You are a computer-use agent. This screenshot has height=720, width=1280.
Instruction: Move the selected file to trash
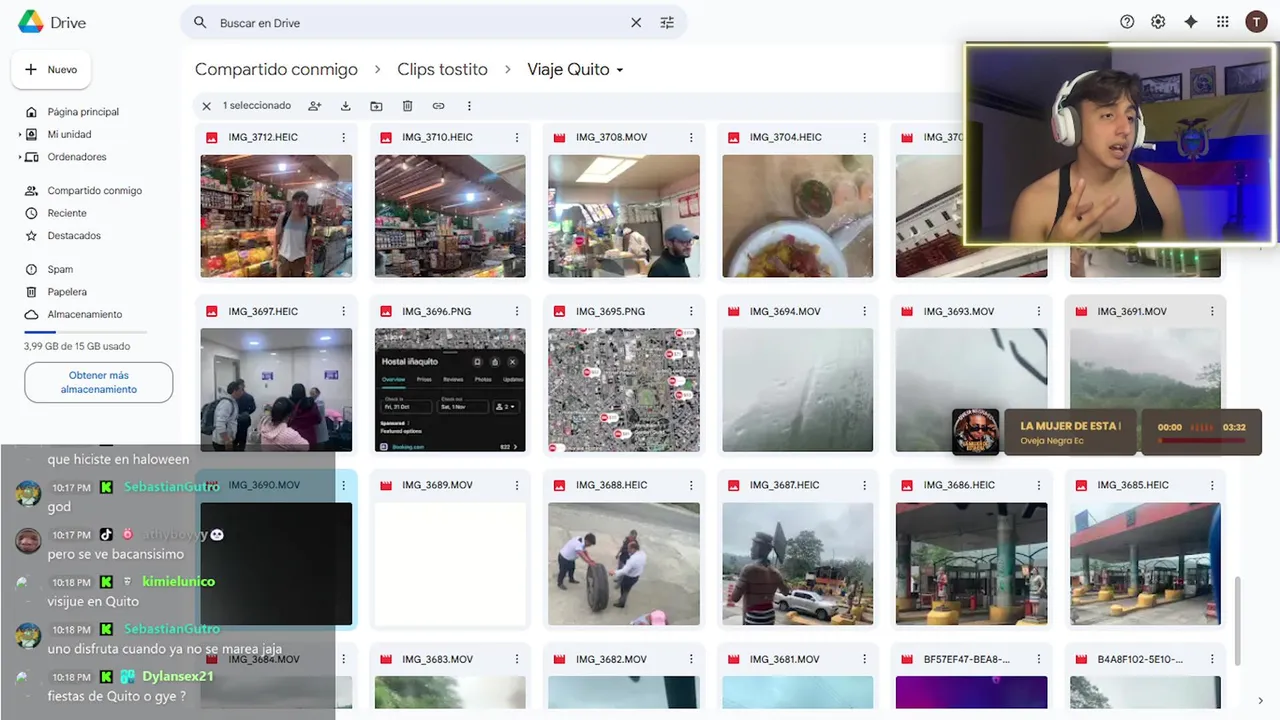tap(407, 106)
